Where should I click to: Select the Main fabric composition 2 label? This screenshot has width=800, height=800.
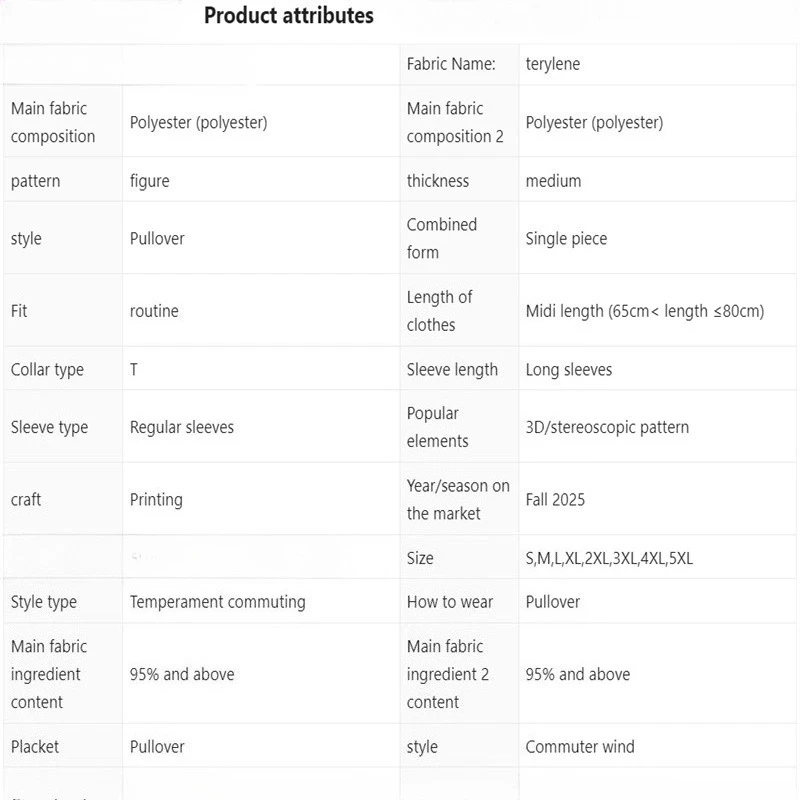pyautogui.click(x=455, y=122)
